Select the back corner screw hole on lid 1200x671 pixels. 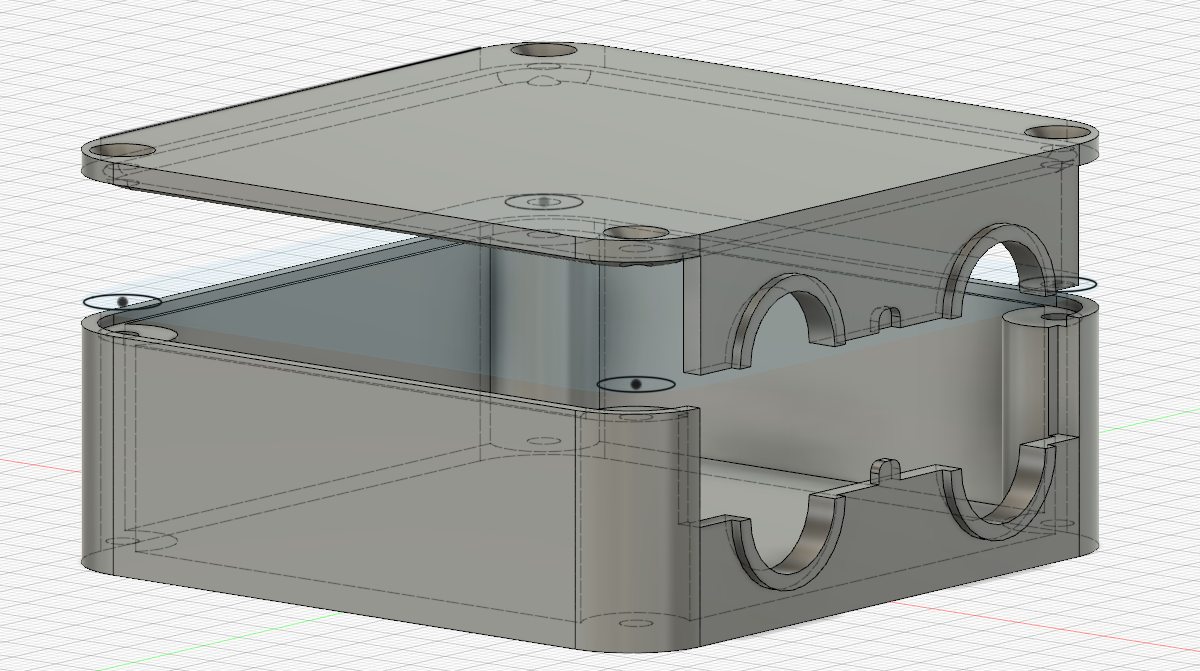pos(544,50)
